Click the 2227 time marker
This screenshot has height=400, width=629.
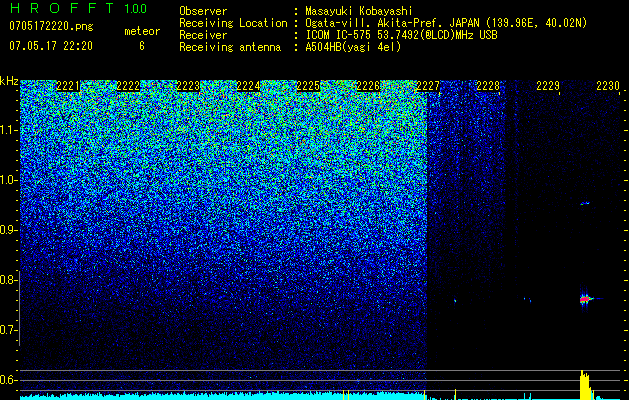tap(428, 86)
